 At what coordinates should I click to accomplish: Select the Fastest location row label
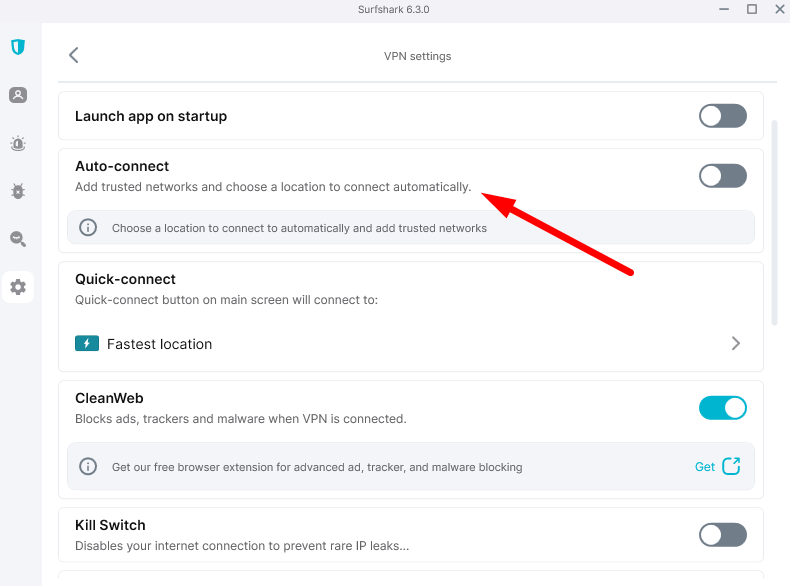tap(159, 344)
